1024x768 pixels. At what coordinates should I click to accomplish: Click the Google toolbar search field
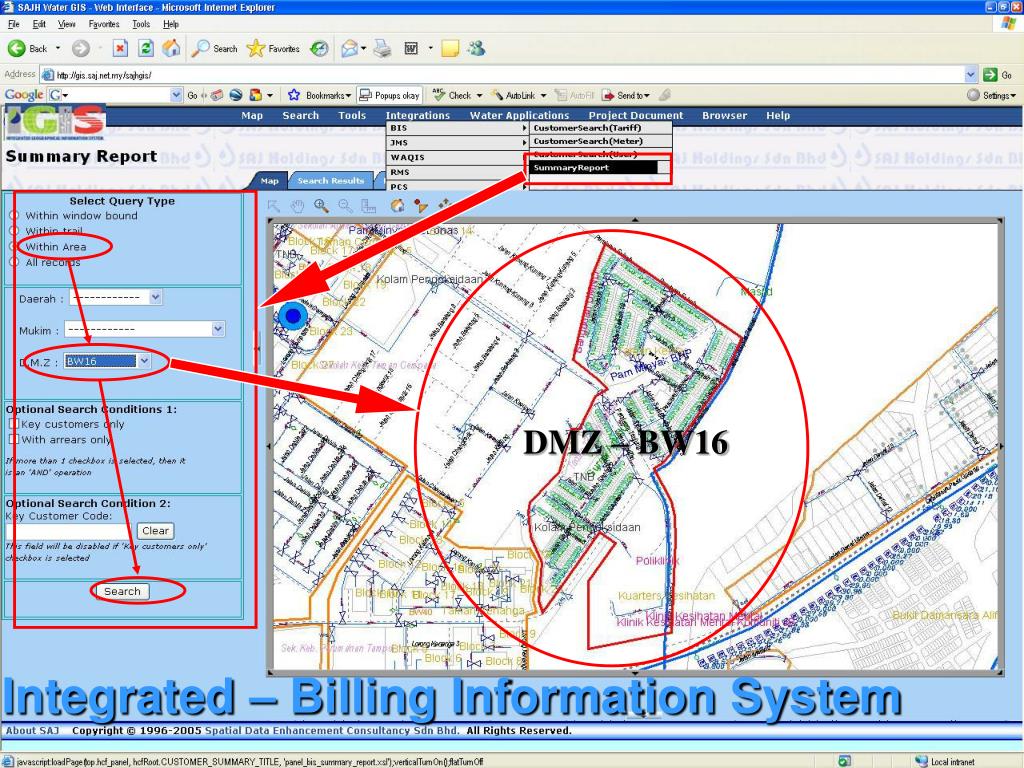115,95
